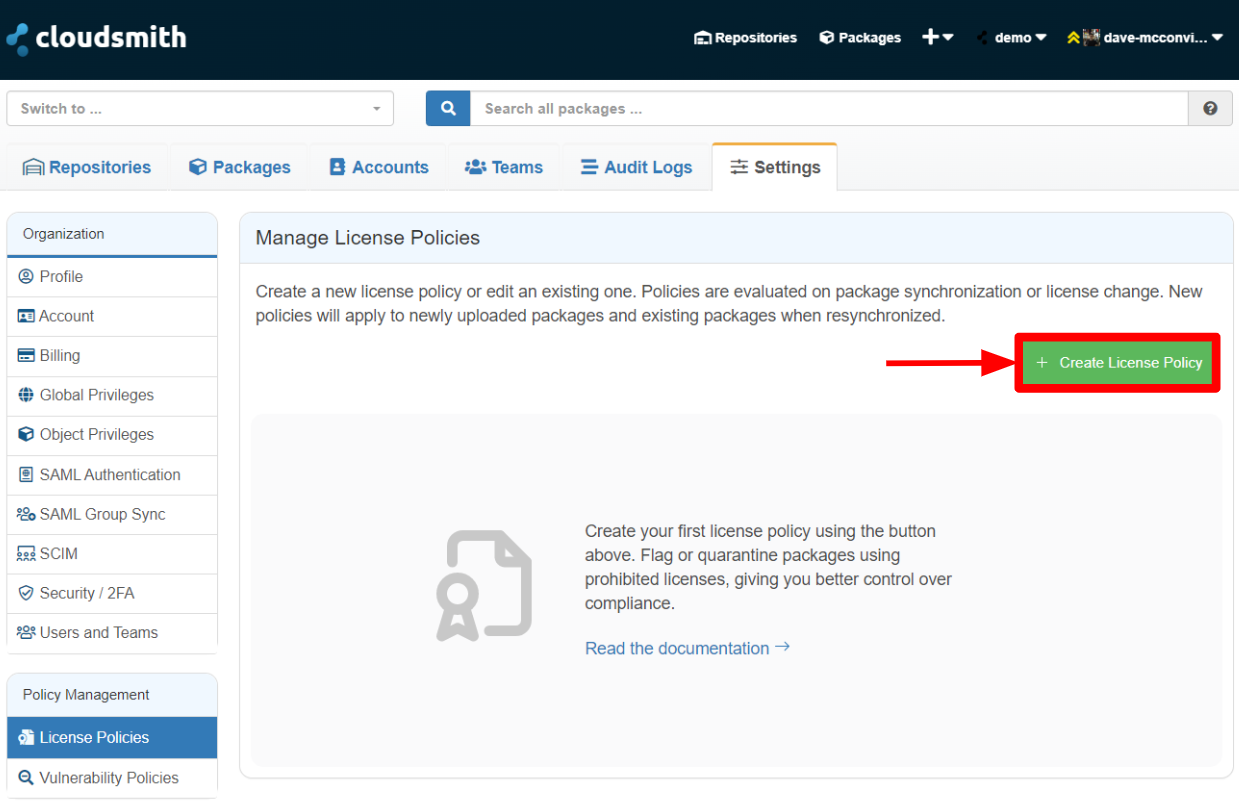The height and width of the screenshot is (801, 1239).
Task: Open SAML Authentication in sidebar
Action: tap(112, 475)
